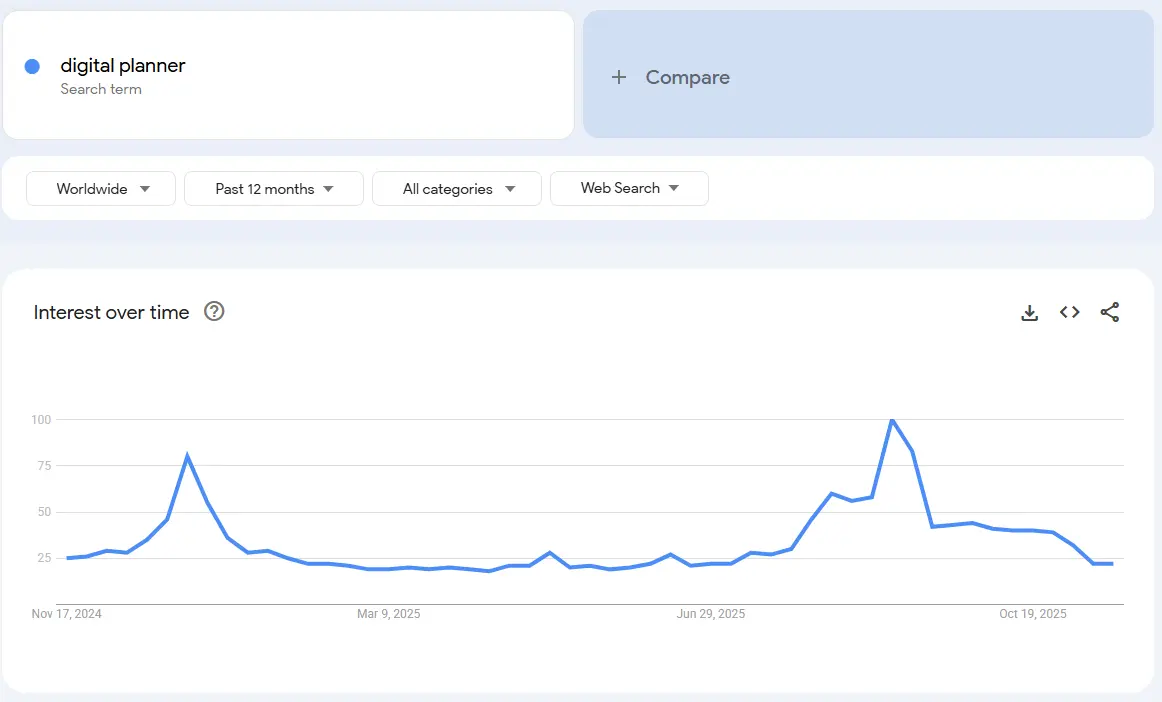Click the Nov 17, 2024 axis label
Image resolution: width=1162 pixels, height=702 pixels.
point(67,614)
